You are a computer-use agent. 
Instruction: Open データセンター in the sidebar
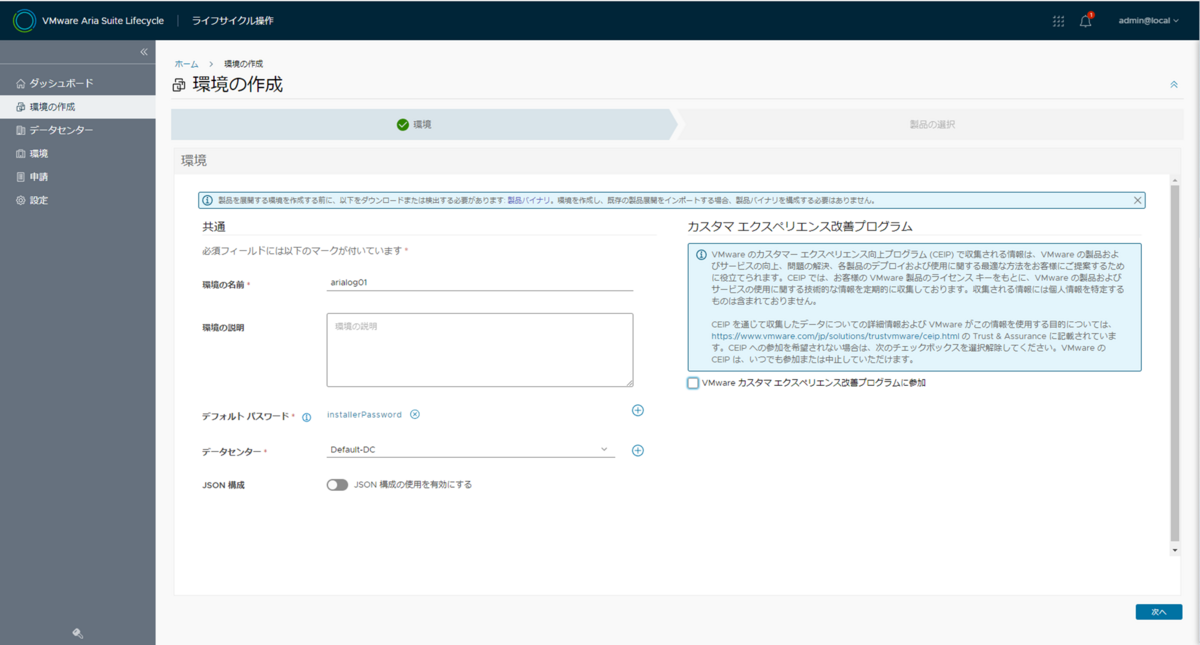pyautogui.click(x=77, y=130)
